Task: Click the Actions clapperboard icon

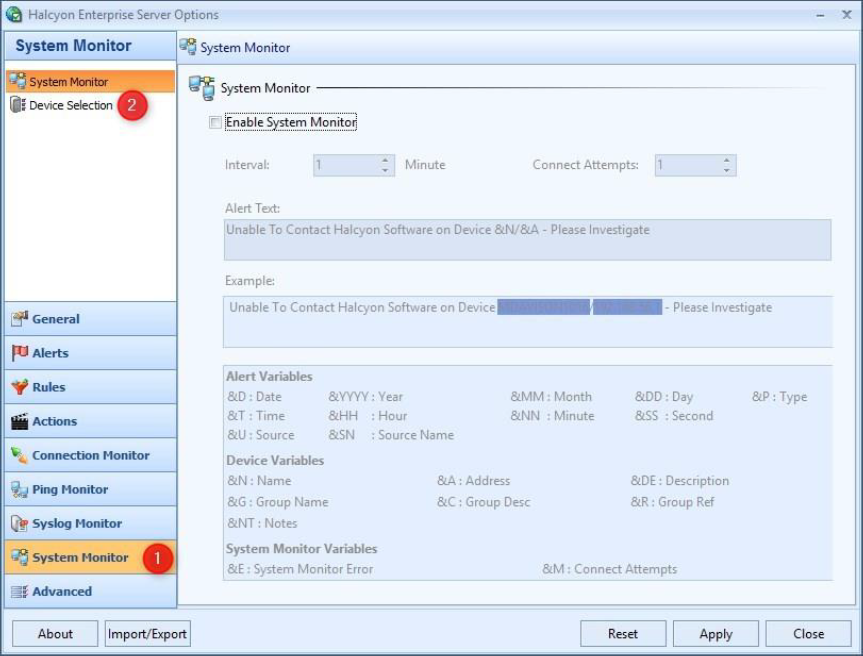Action: click(x=19, y=421)
